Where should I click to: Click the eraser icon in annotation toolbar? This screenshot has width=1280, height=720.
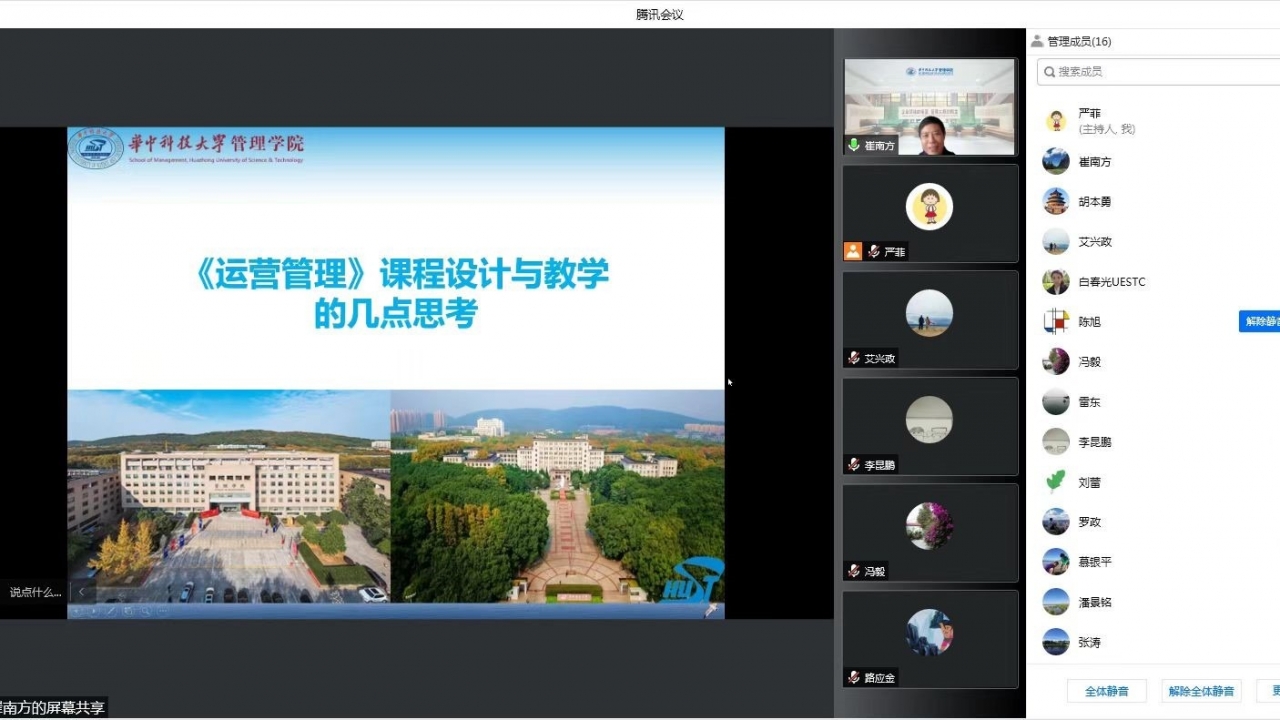[x=128, y=610]
